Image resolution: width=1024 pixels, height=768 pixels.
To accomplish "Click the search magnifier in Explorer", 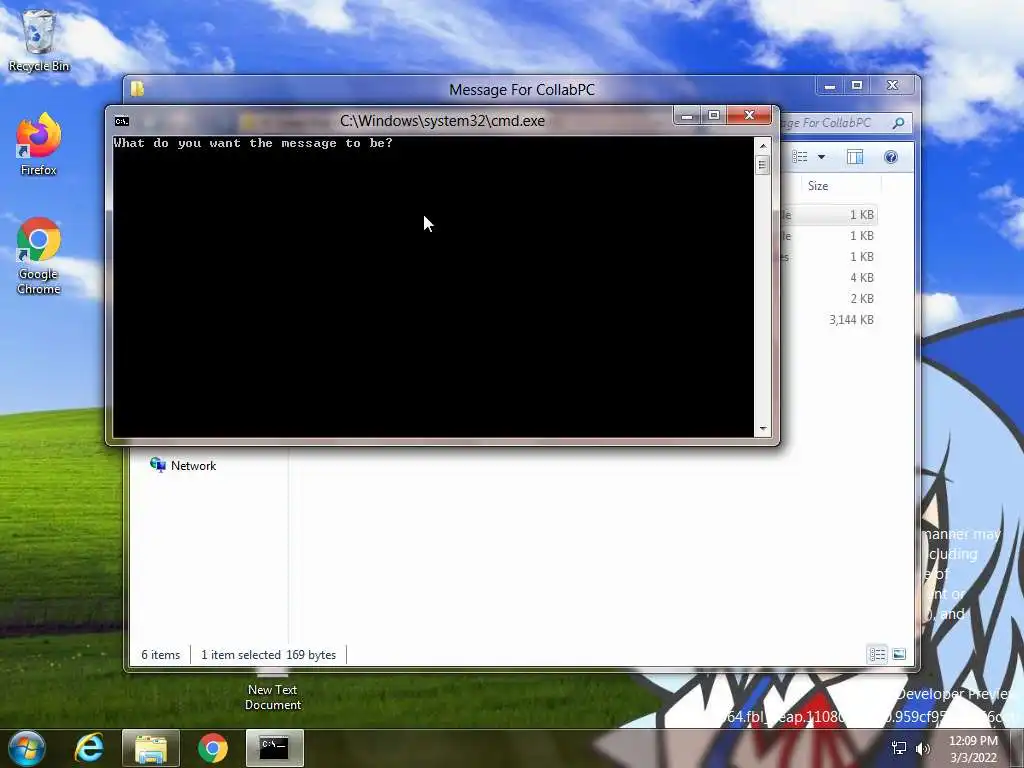I will click(x=899, y=123).
